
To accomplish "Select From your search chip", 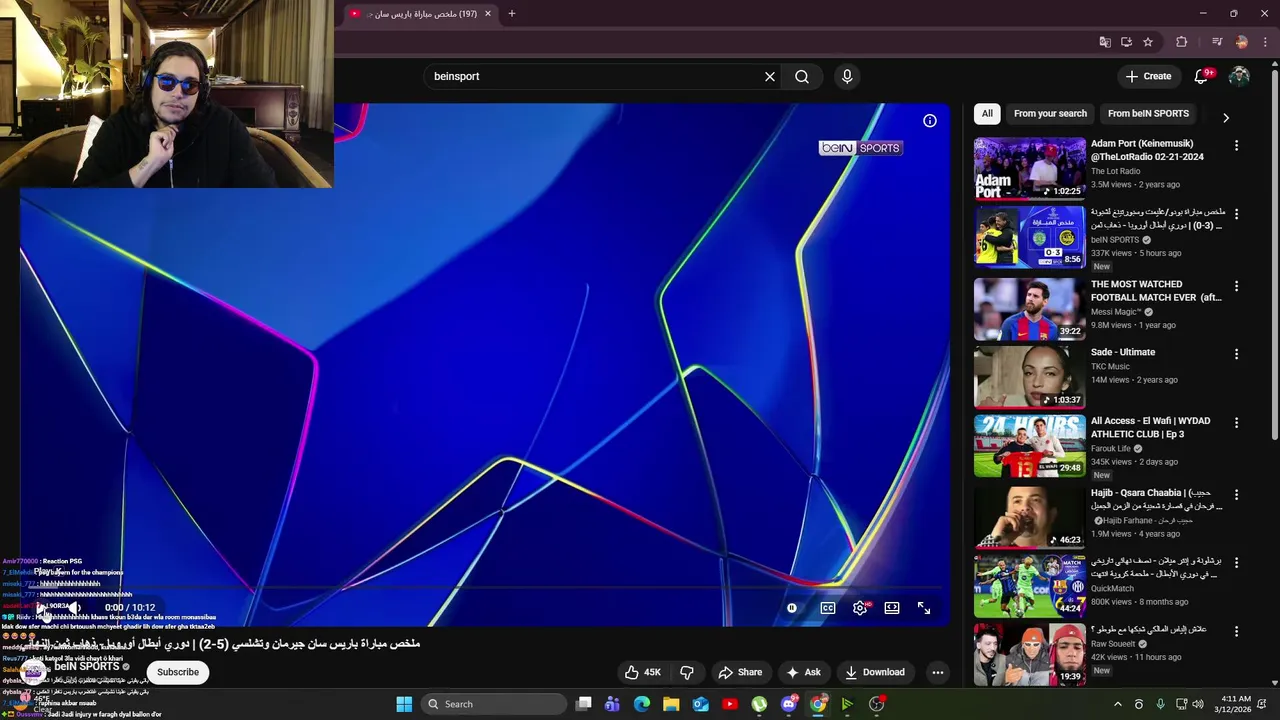I will click(x=1050, y=114).
